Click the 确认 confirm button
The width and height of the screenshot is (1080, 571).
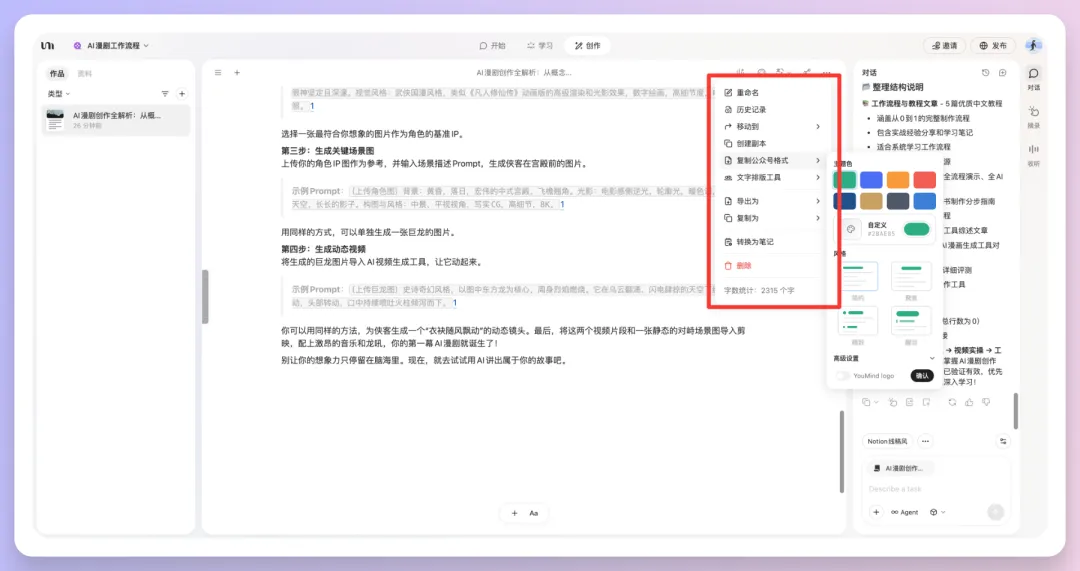(921, 376)
